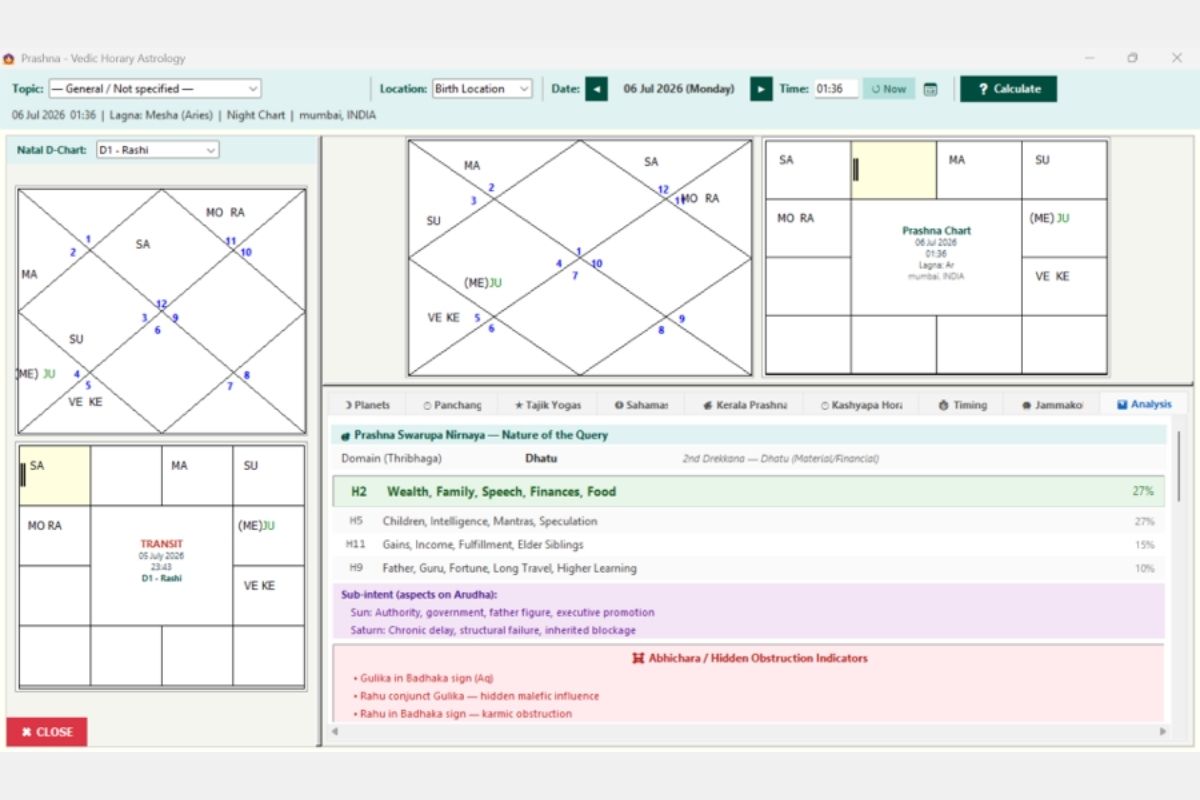Open the Topic dropdown
Image resolution: width=1200 pixels, height=800 pixels.
(154, 89)
